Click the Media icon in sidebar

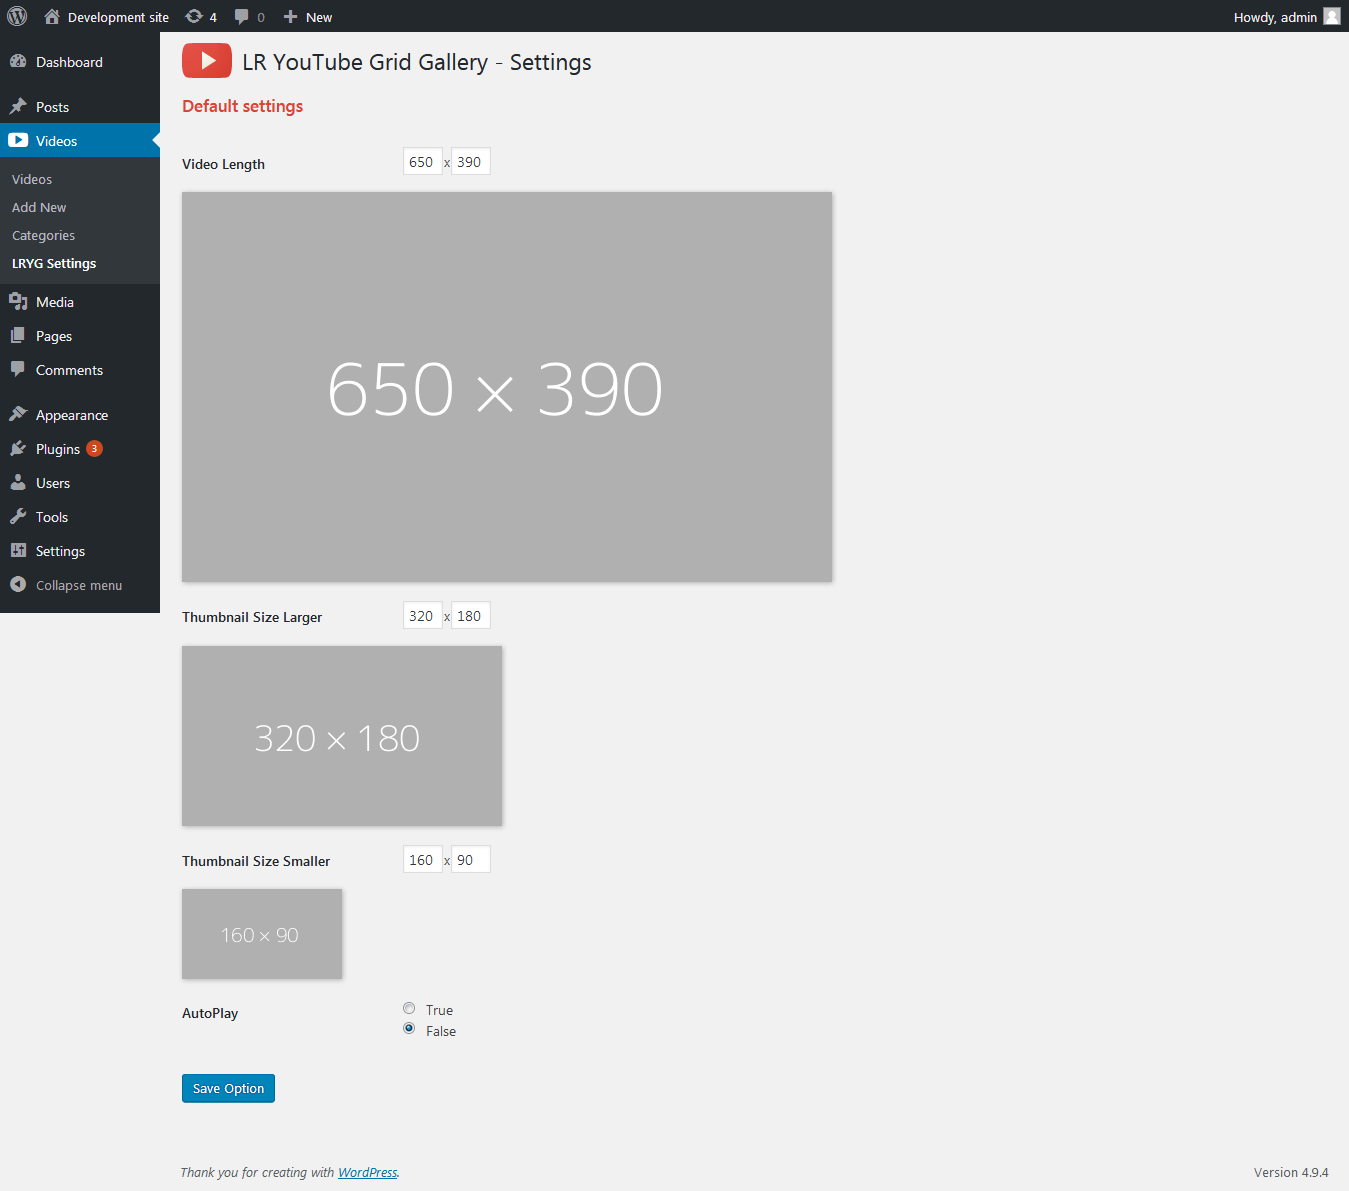18,301
